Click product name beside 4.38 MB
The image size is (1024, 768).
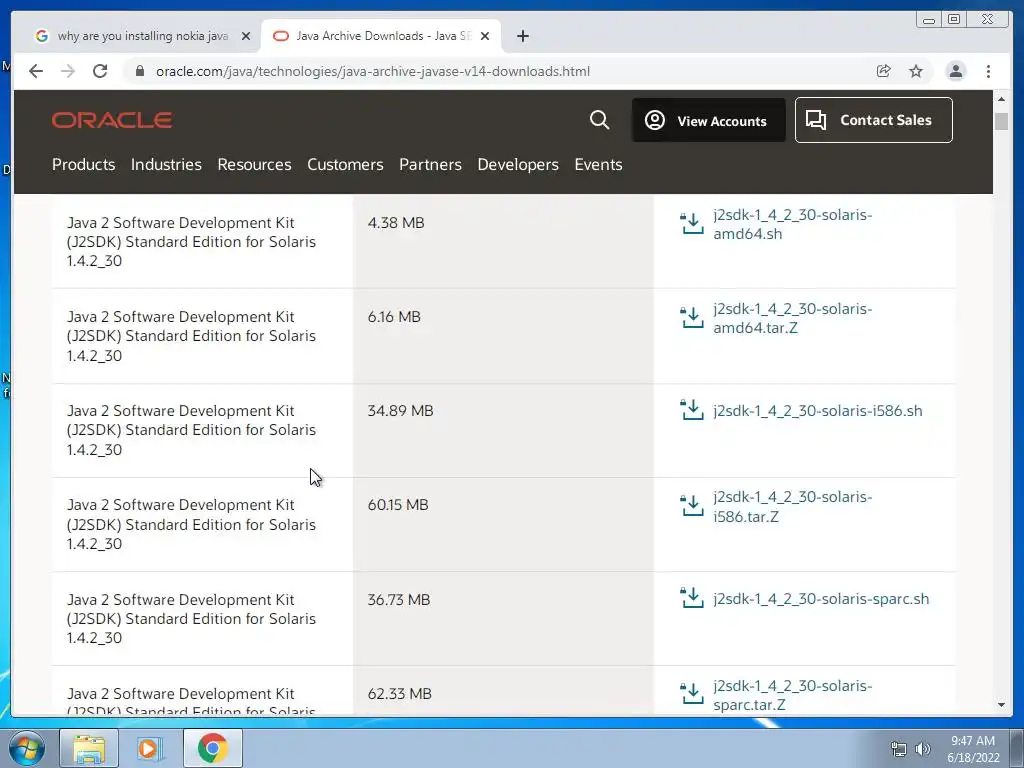[191, 242]
